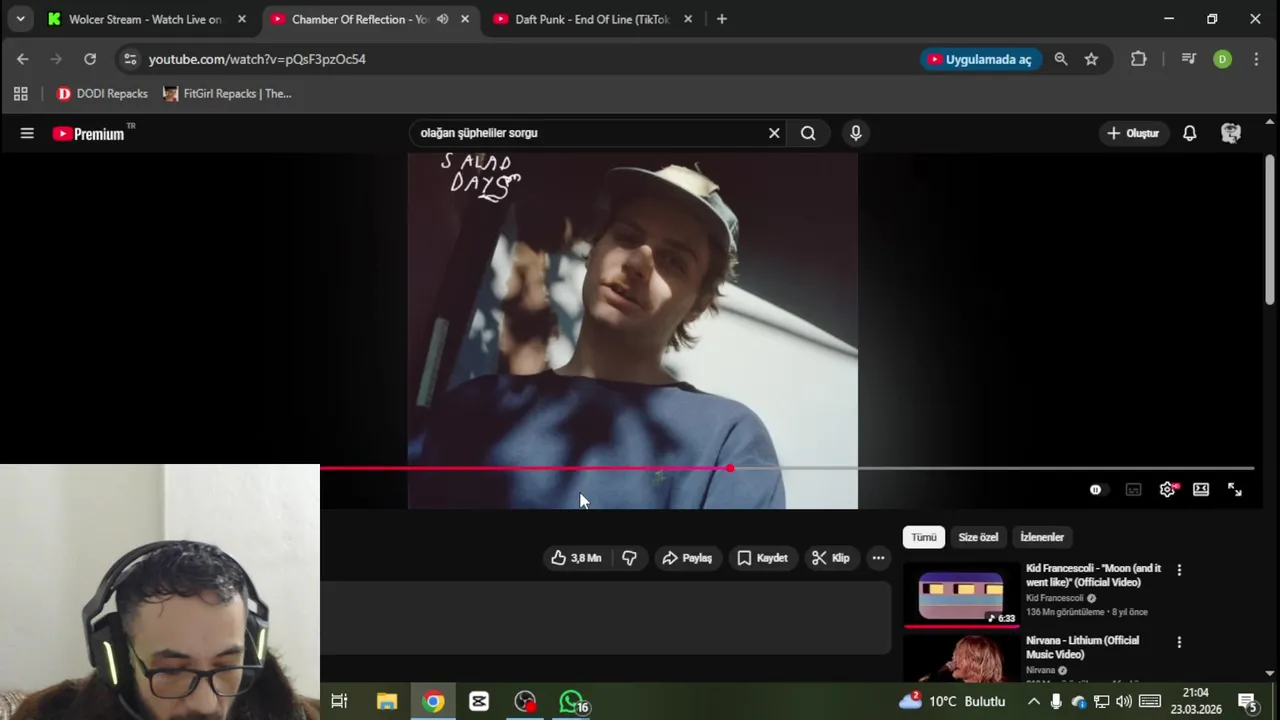Open Kid Francescoli channel name
This screenshot has height=720, width=1280.
coord(1054,598)
